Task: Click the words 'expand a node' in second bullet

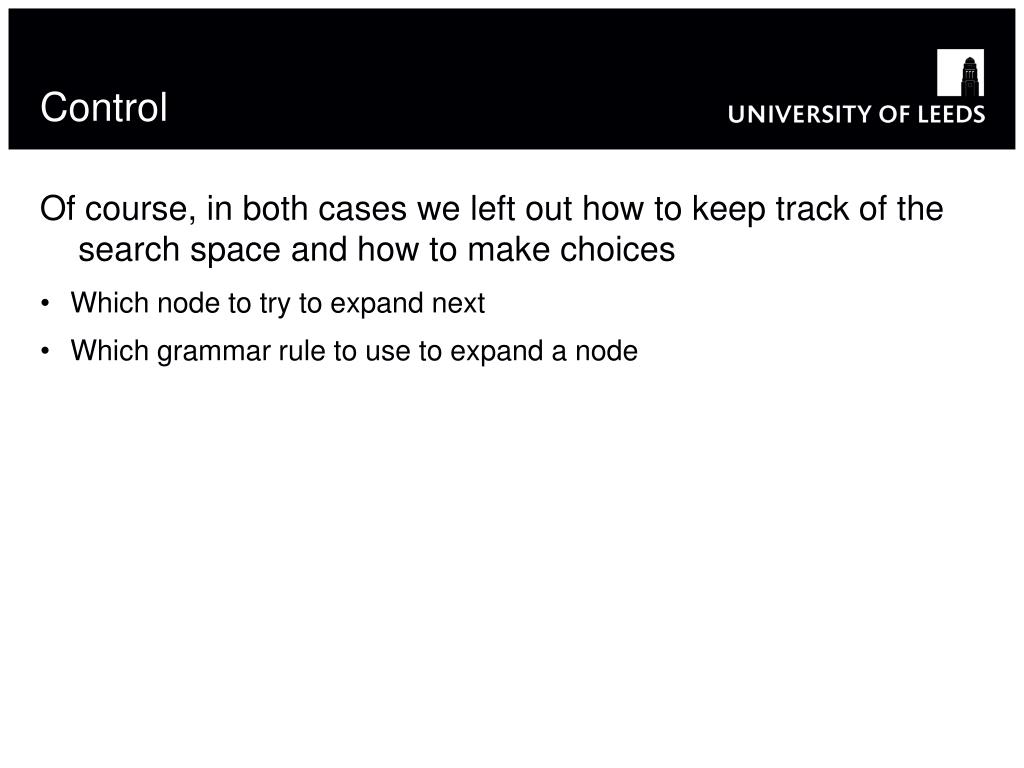Action: pyautogui.click(x=544, y=352)
